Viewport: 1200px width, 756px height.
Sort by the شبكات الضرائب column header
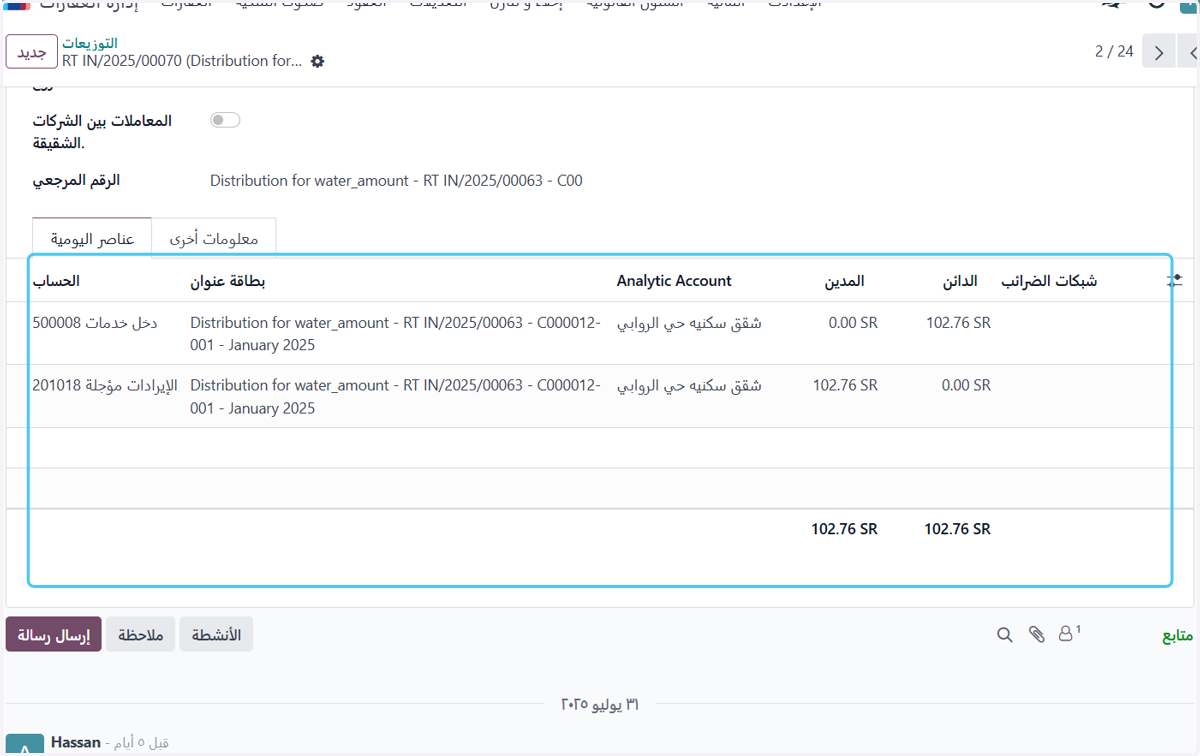click(1050, 281)
